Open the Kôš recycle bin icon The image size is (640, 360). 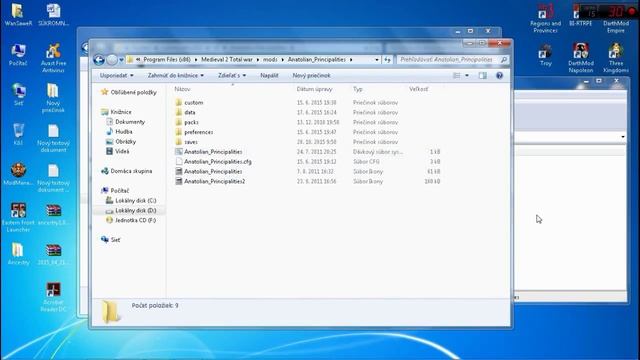[x=18, y=134]
